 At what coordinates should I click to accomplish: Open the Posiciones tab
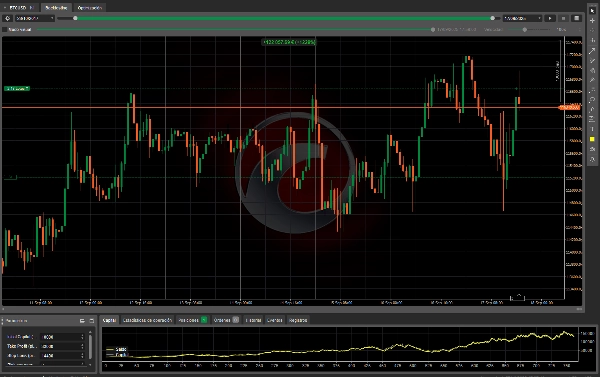(192, 320)
